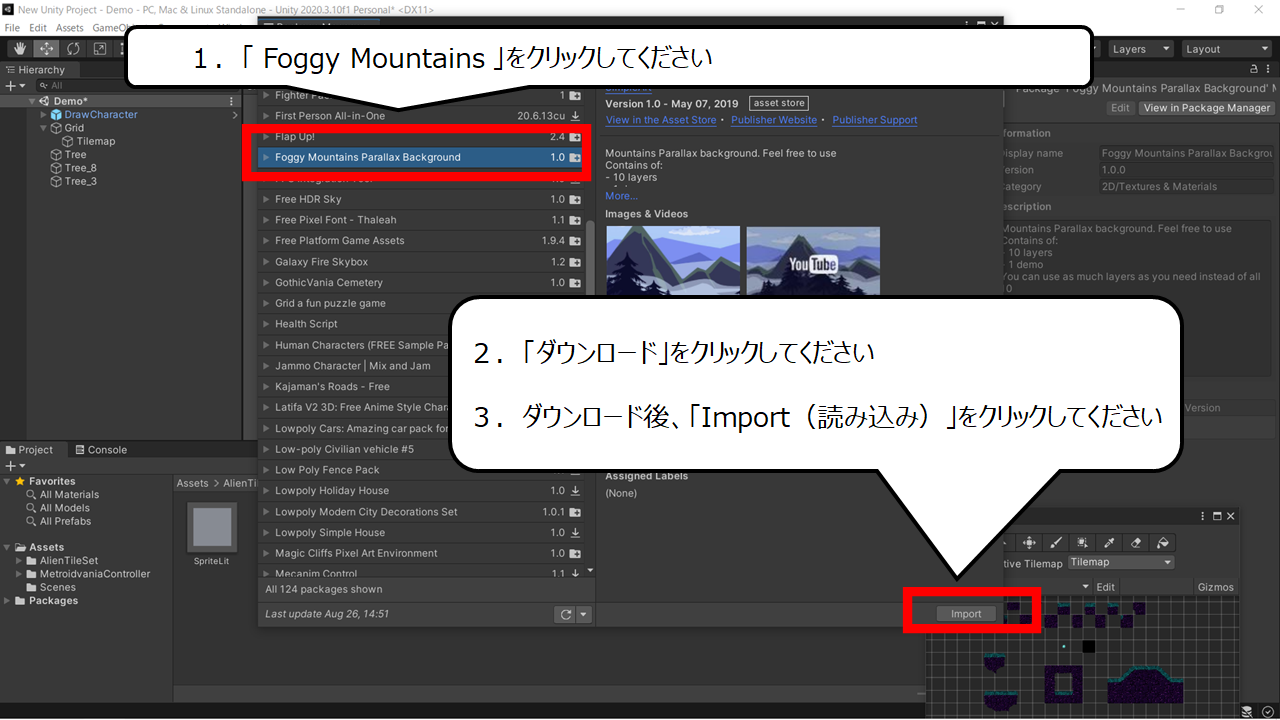Image resolution: width=1280 pixels, height=720 pixels.
Task: Collapse the Demo scene in Hierarchy
Action: (x=33, y=101)
